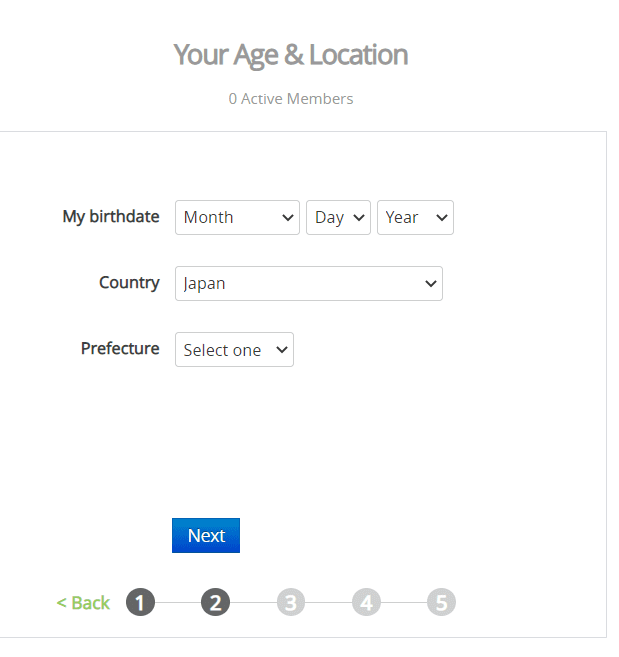Jump to step 1 circle
The image size is (619, 657).
coord(140,603)
